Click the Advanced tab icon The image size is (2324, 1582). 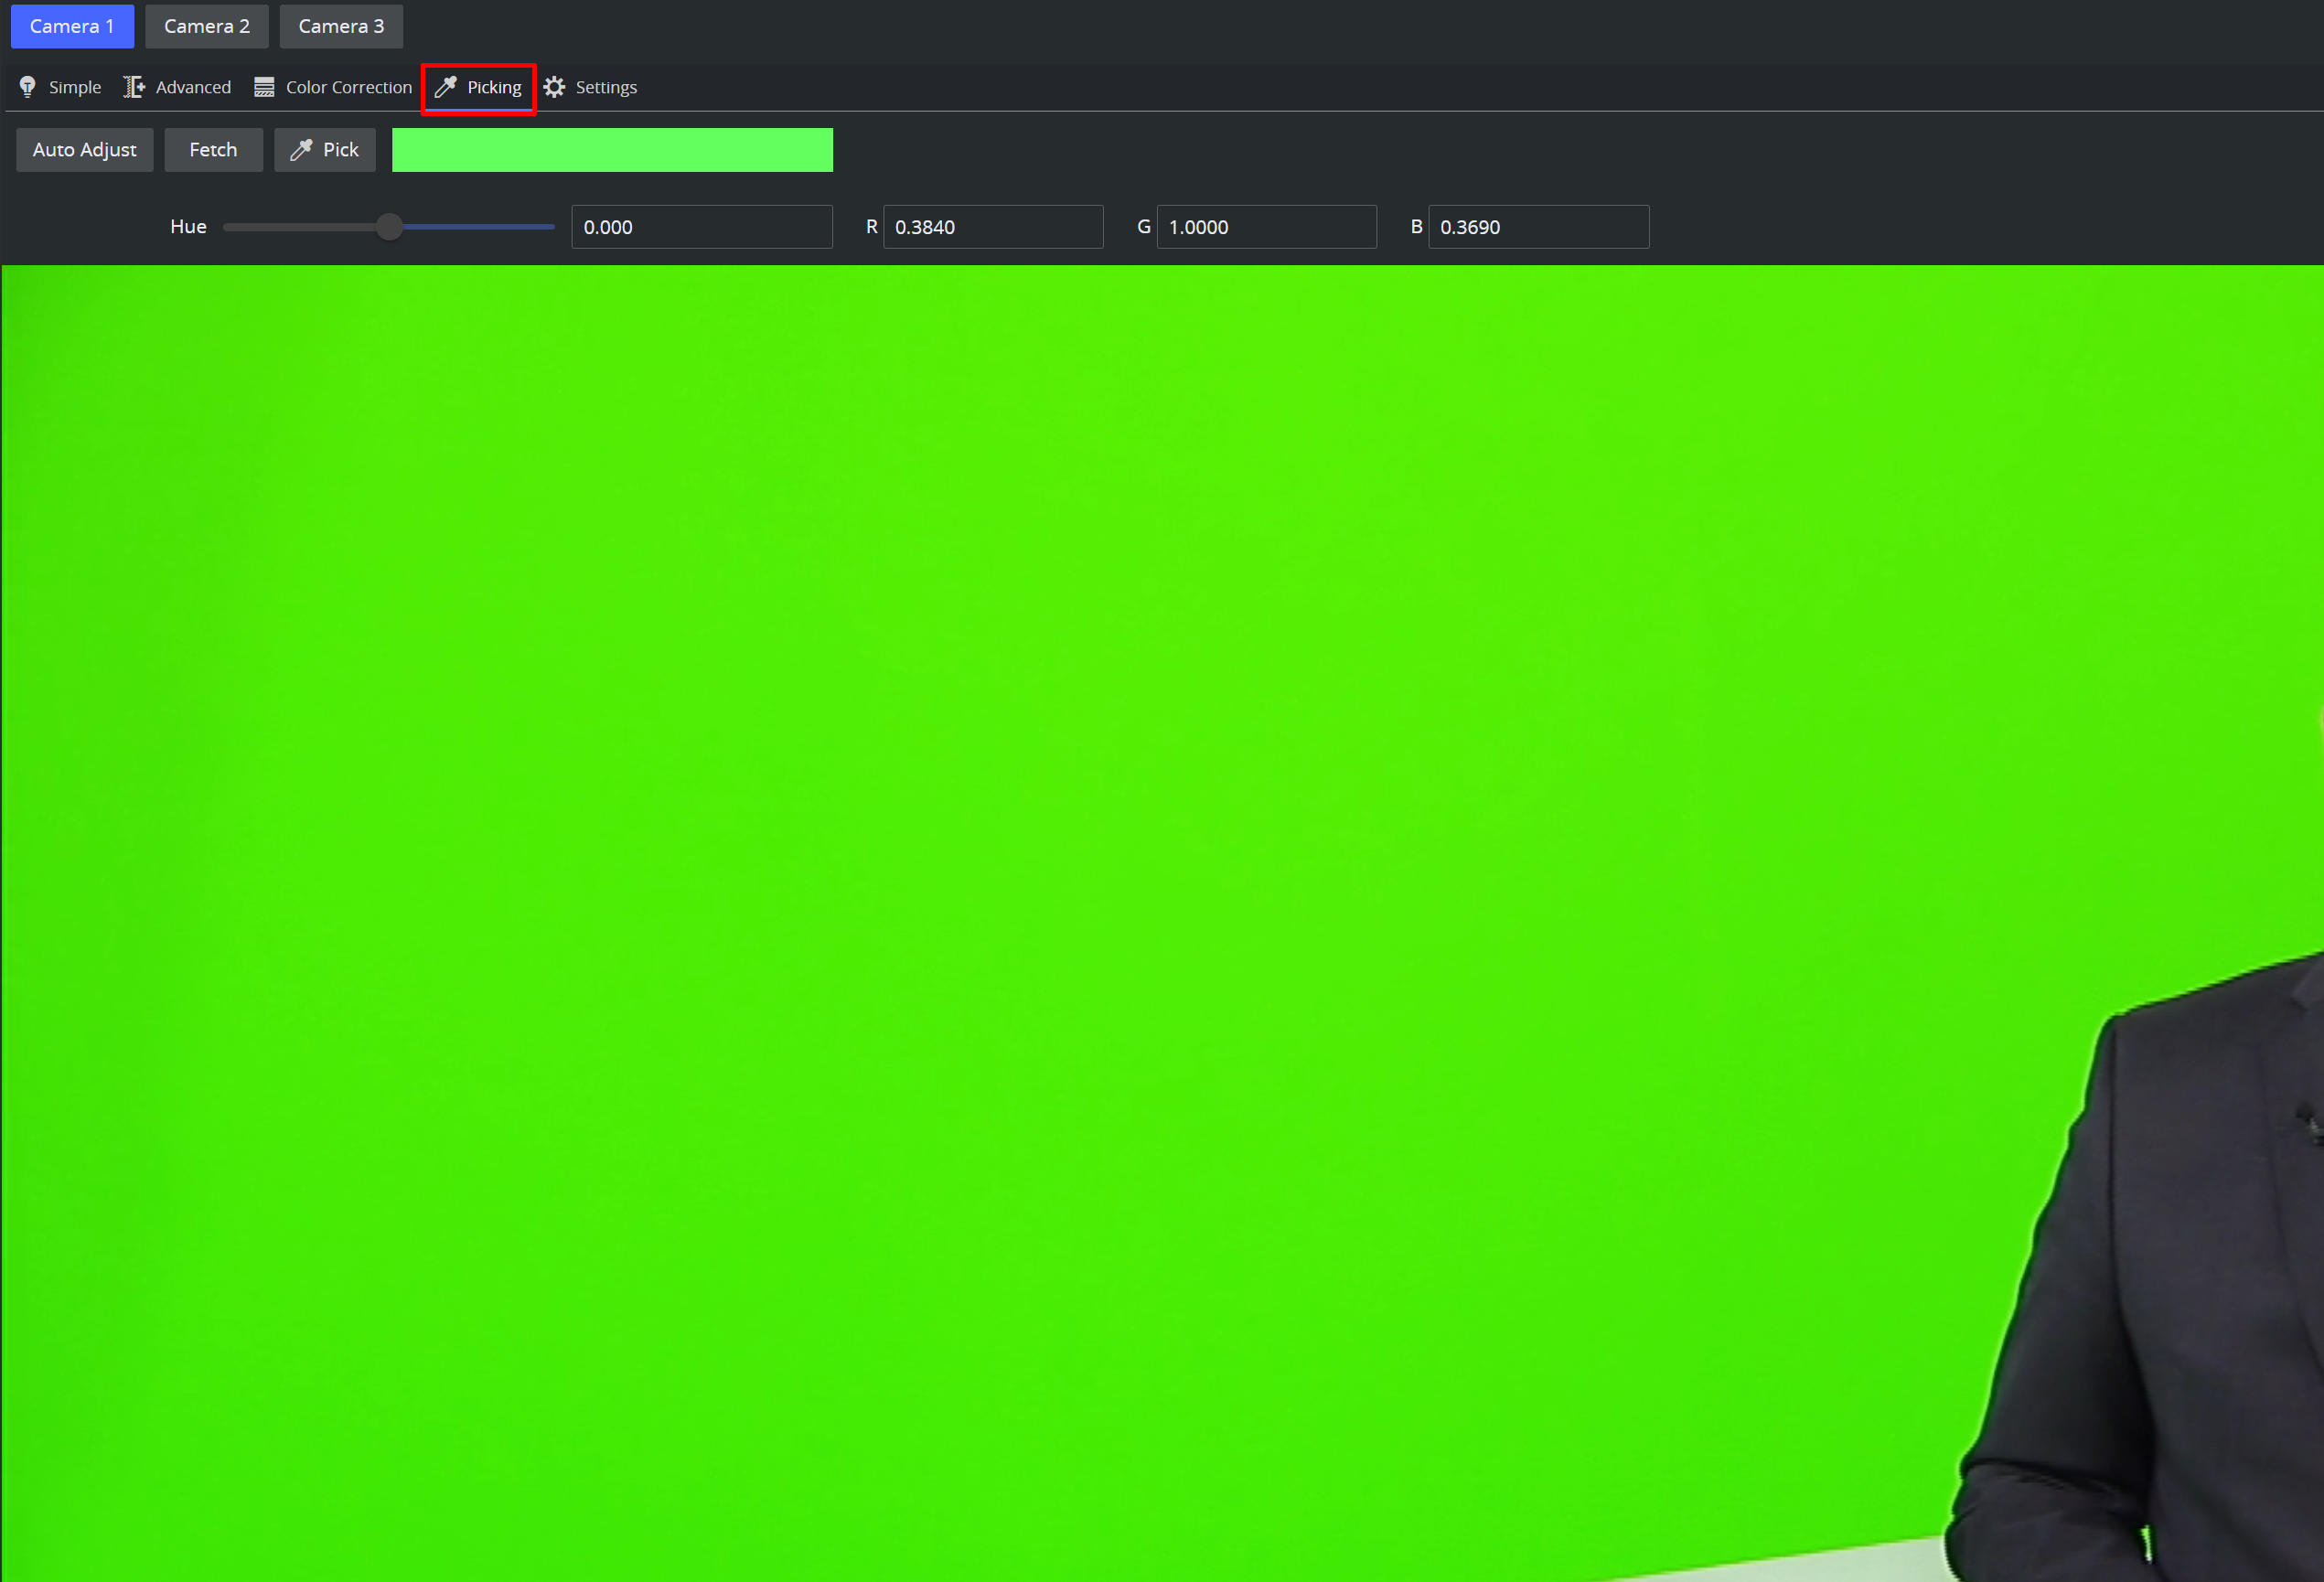(134, 87)
